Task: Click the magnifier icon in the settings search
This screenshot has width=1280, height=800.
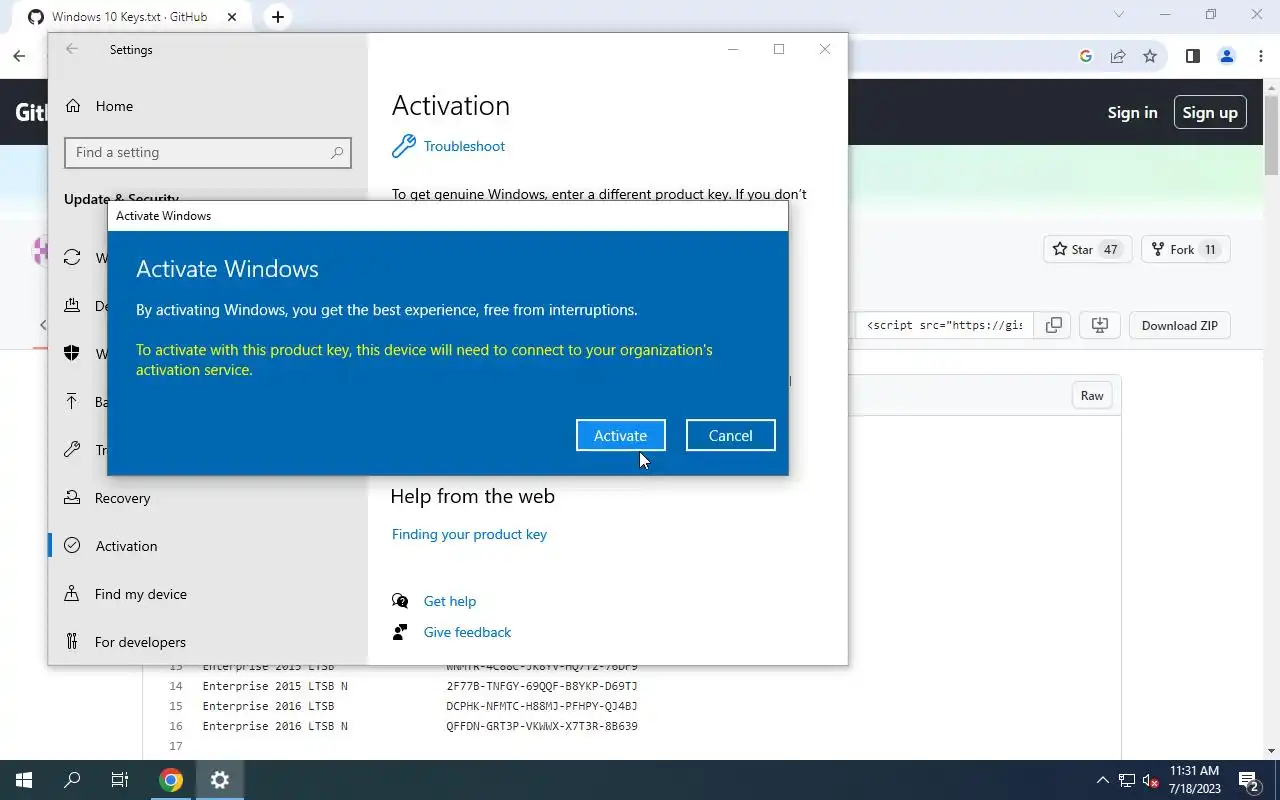Action: click(x=337, y=152)
